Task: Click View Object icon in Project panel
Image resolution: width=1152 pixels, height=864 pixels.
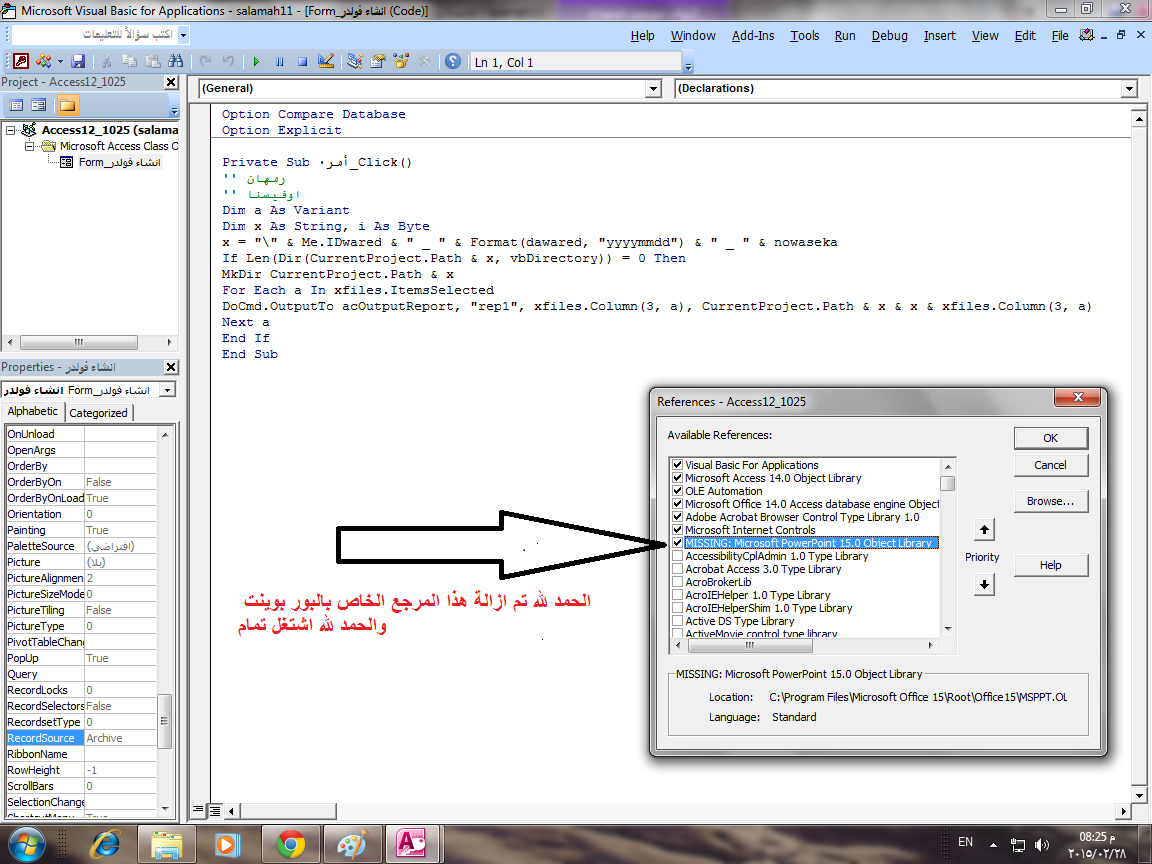Action: click(39, 105)
